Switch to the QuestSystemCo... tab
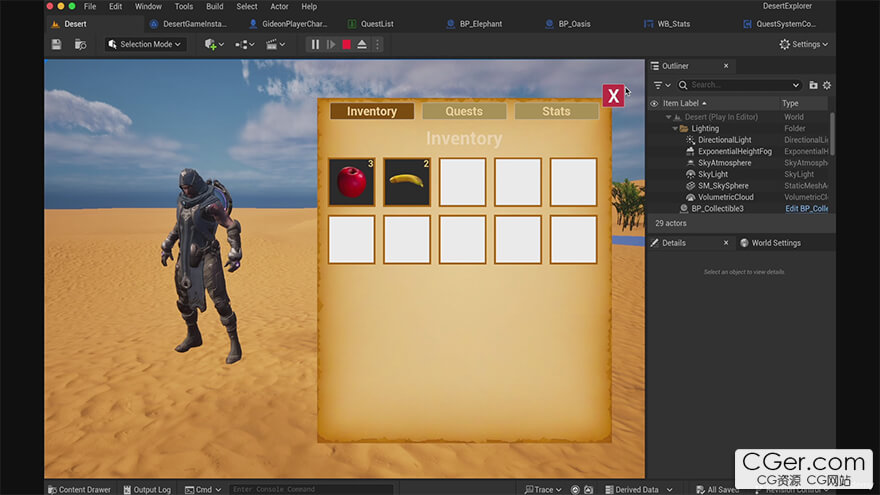The width and height of the screenshot is (880, 495). point(780,24)
